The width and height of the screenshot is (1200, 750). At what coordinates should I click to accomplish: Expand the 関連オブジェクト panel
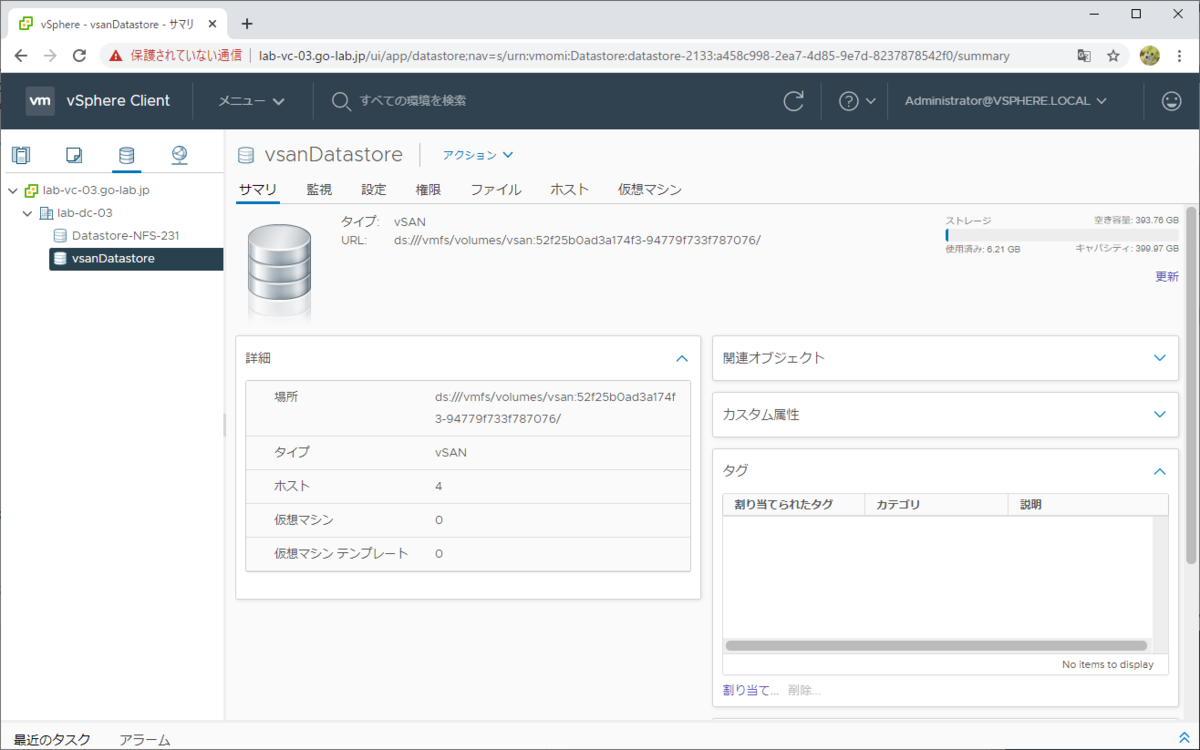pos(1160,358)
